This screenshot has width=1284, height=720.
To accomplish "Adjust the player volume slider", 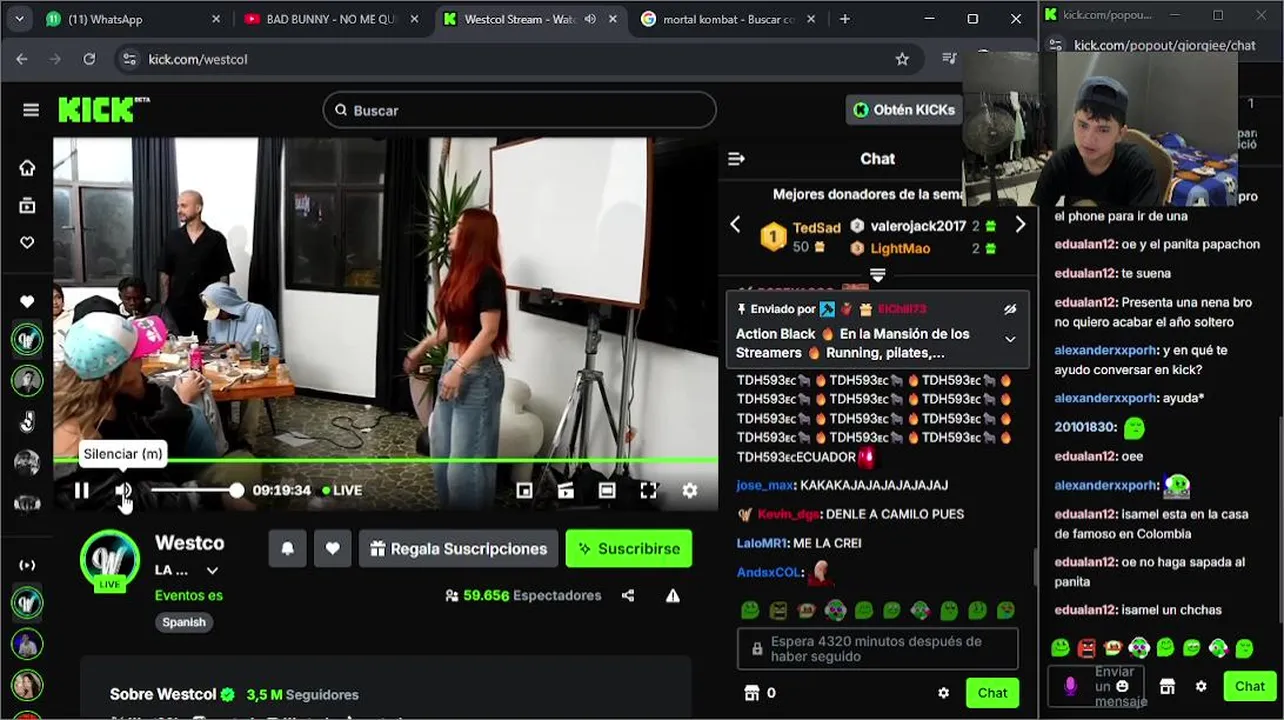I will 197,490.
